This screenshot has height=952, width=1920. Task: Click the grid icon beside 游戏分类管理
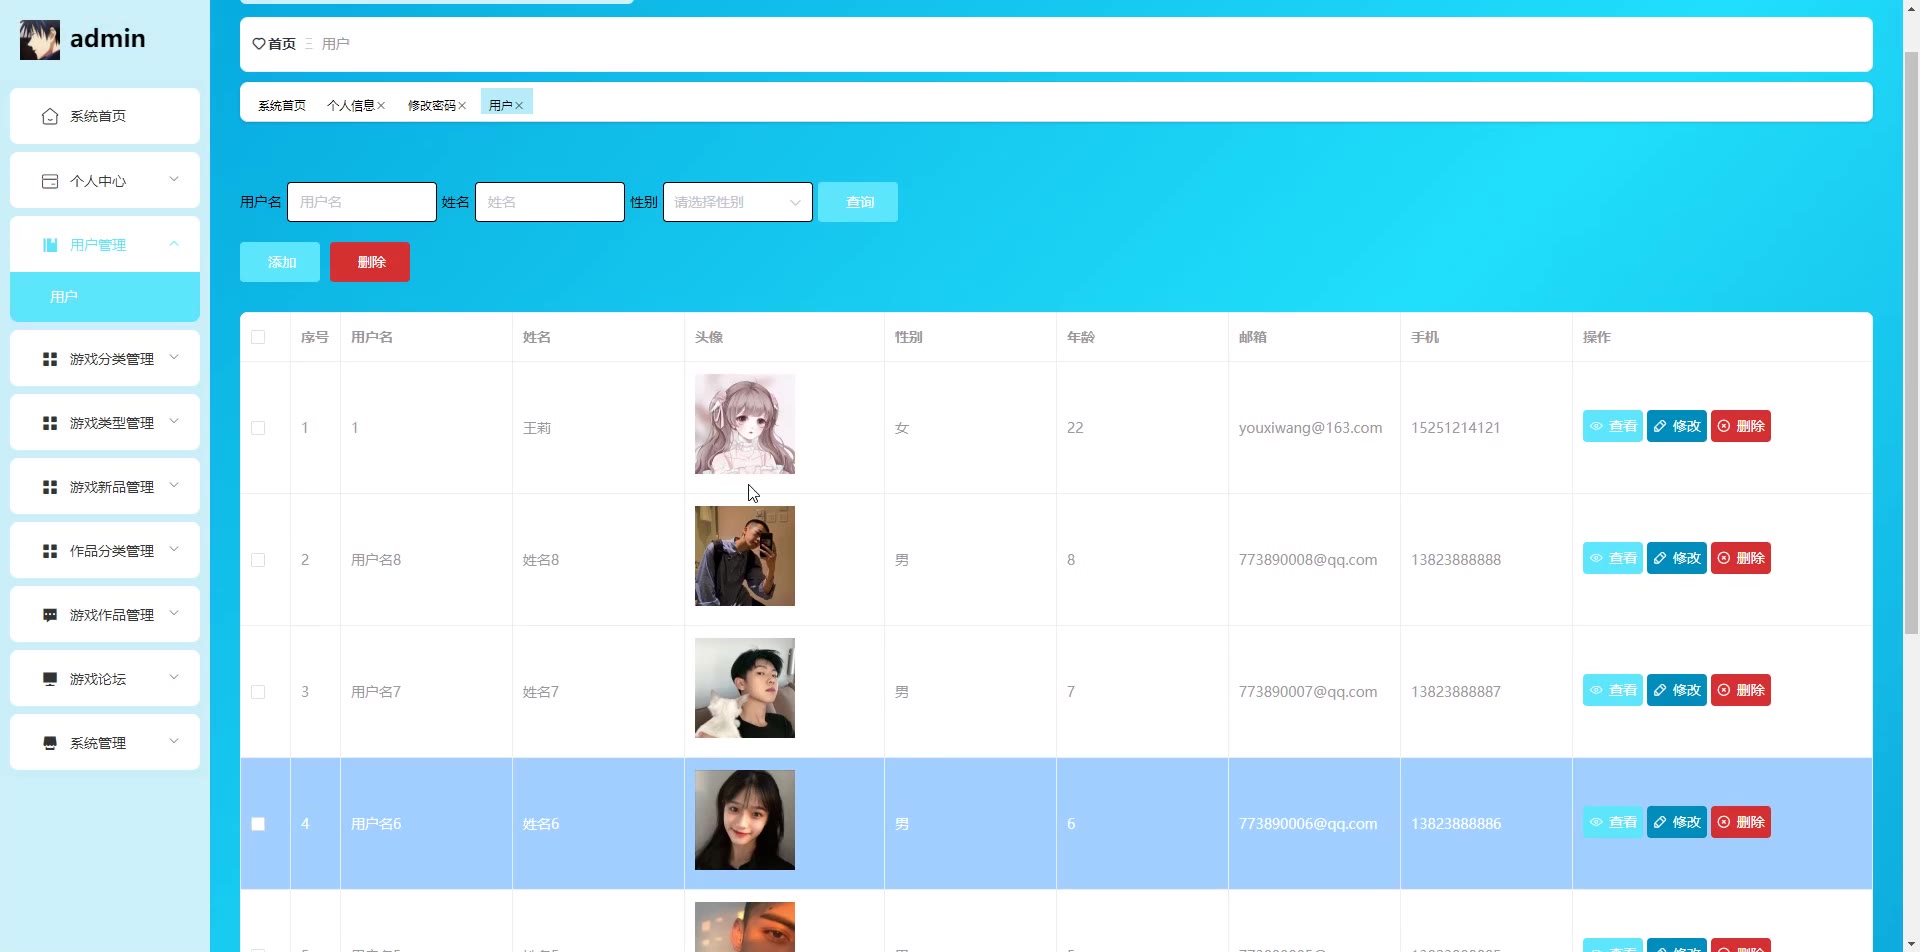click(50, 359)
